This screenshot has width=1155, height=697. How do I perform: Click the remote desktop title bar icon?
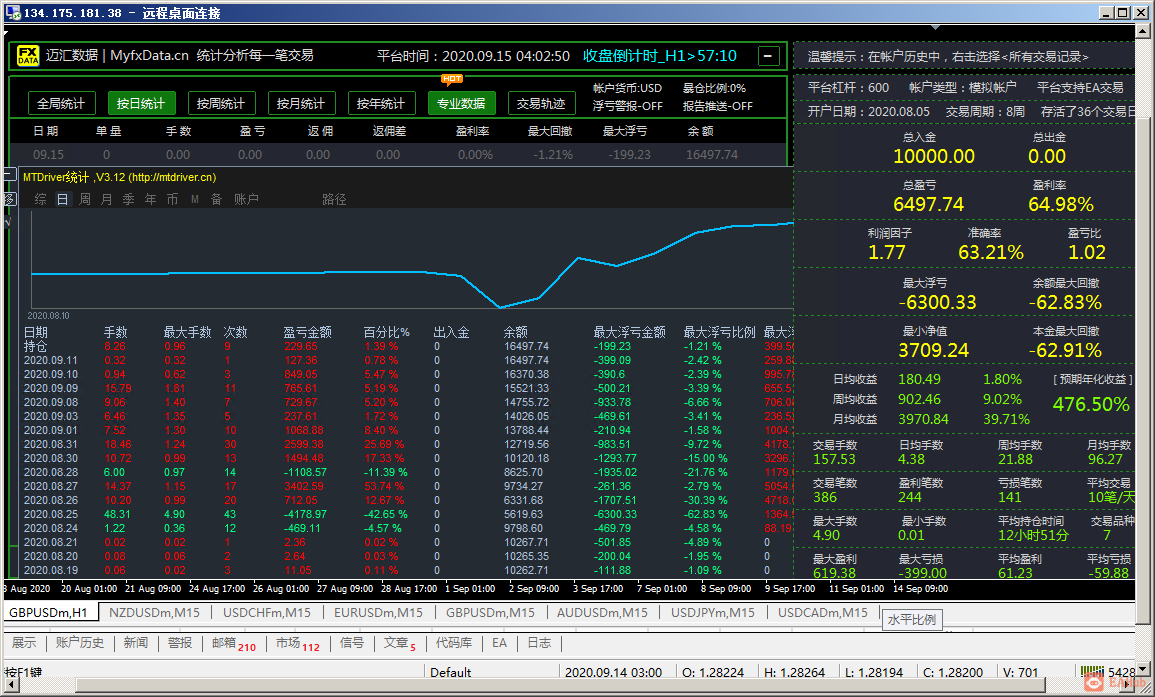(x=13, y=13)
